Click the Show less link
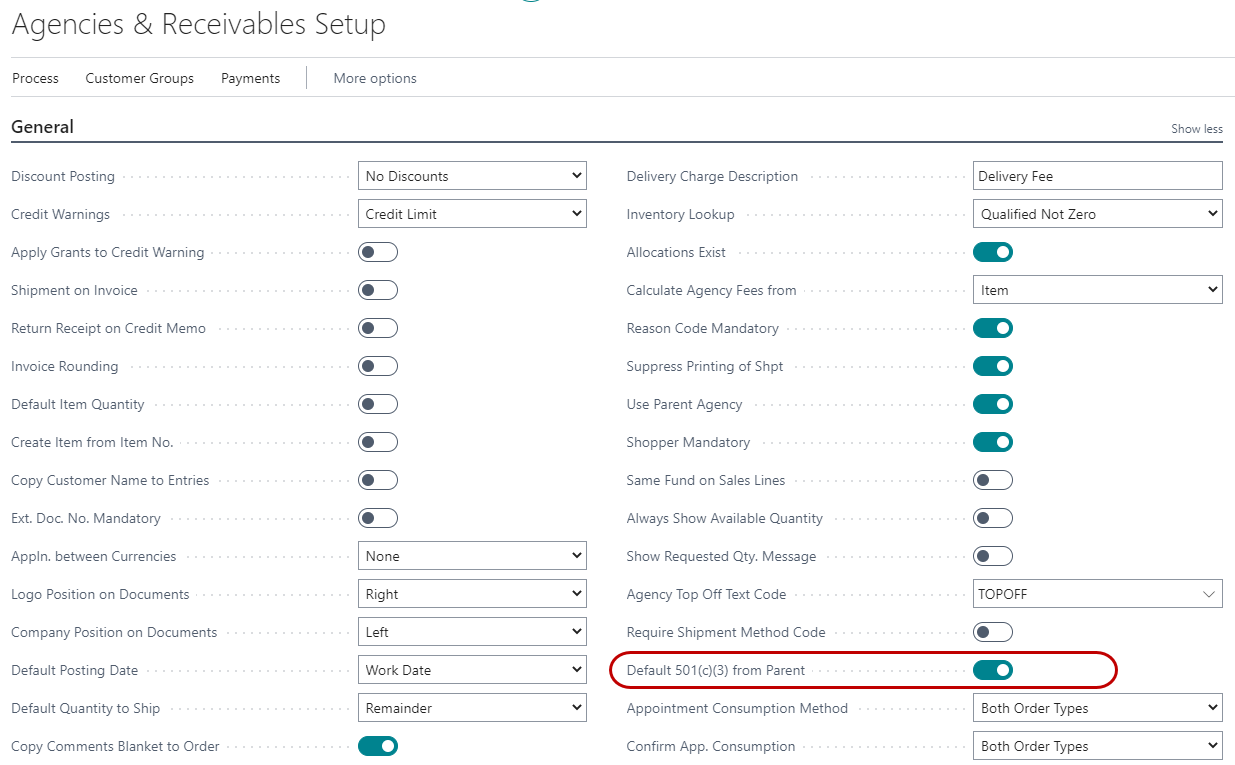The width and height of the screenshot is (1235, 765). 1196,129
